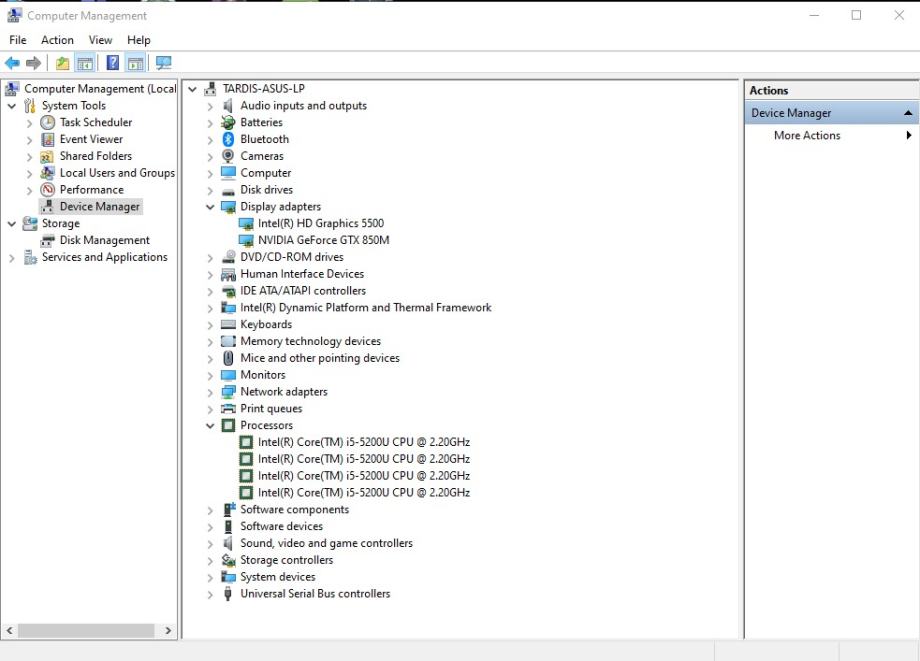
Task: Expand the Monitors category
Action: coord(210,375)
